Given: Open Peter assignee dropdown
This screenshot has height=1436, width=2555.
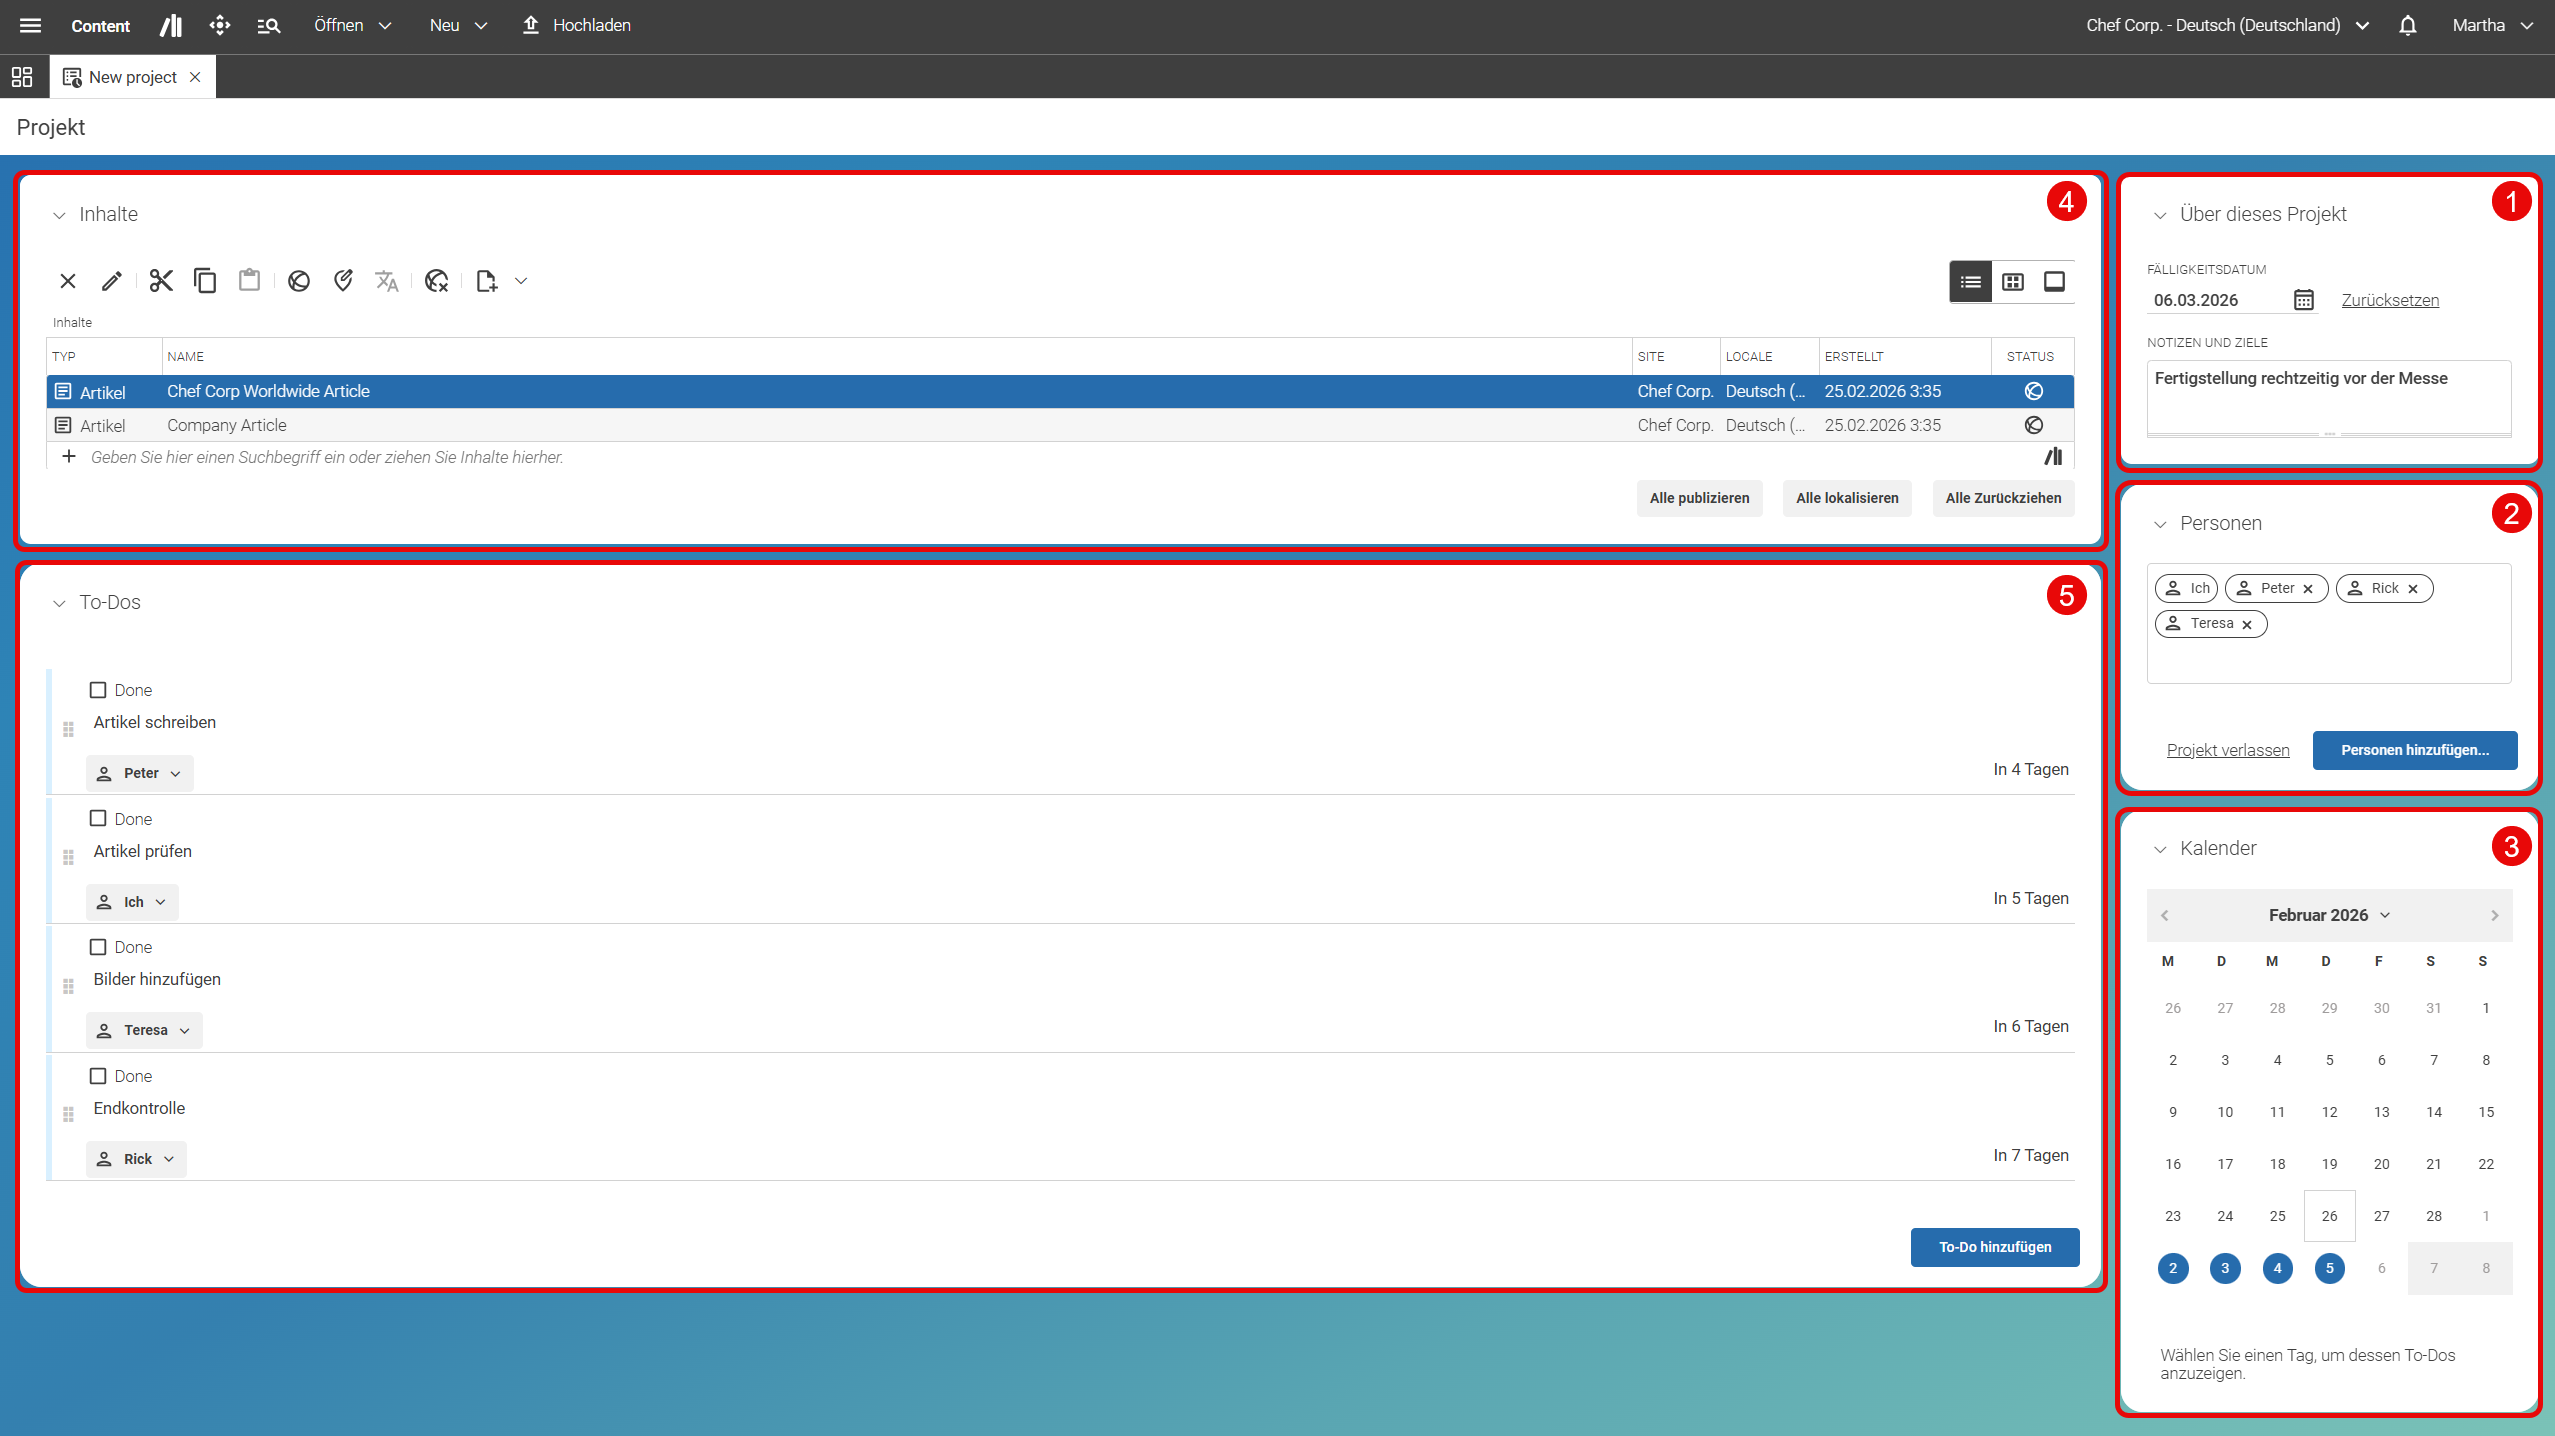Looking at the screenshot, I should (x=139, y=773).
